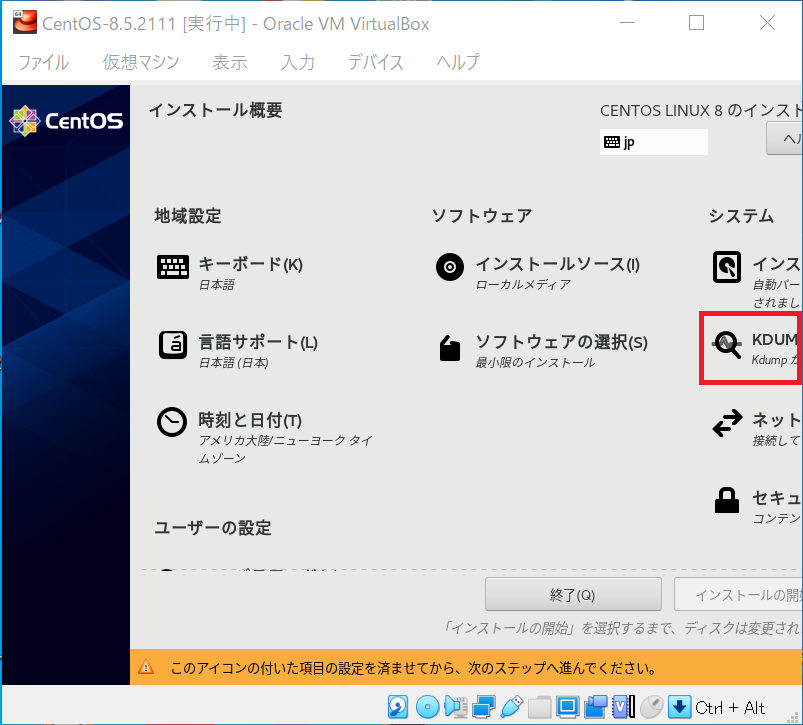Click the 地域設定 section heading

click(x=188, y=216)
